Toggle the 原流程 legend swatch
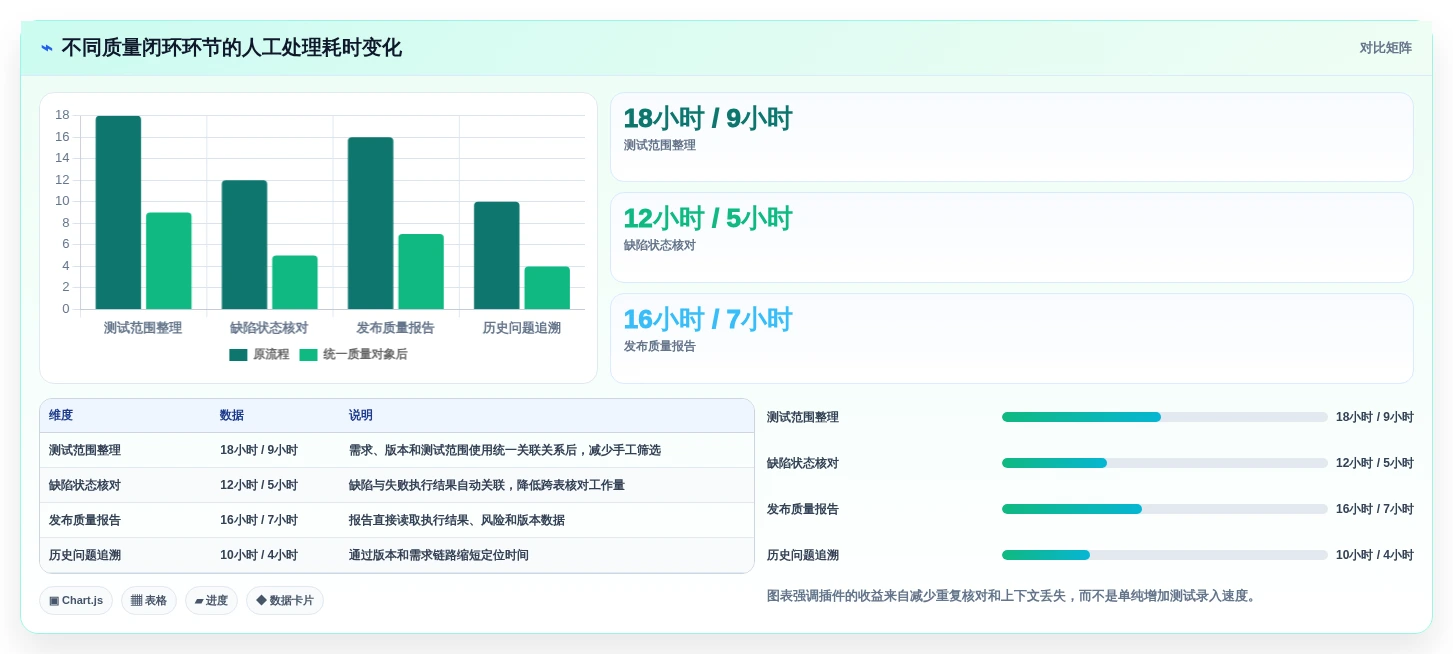This screenshot has height=654, width=1453. tap(238, 355)
